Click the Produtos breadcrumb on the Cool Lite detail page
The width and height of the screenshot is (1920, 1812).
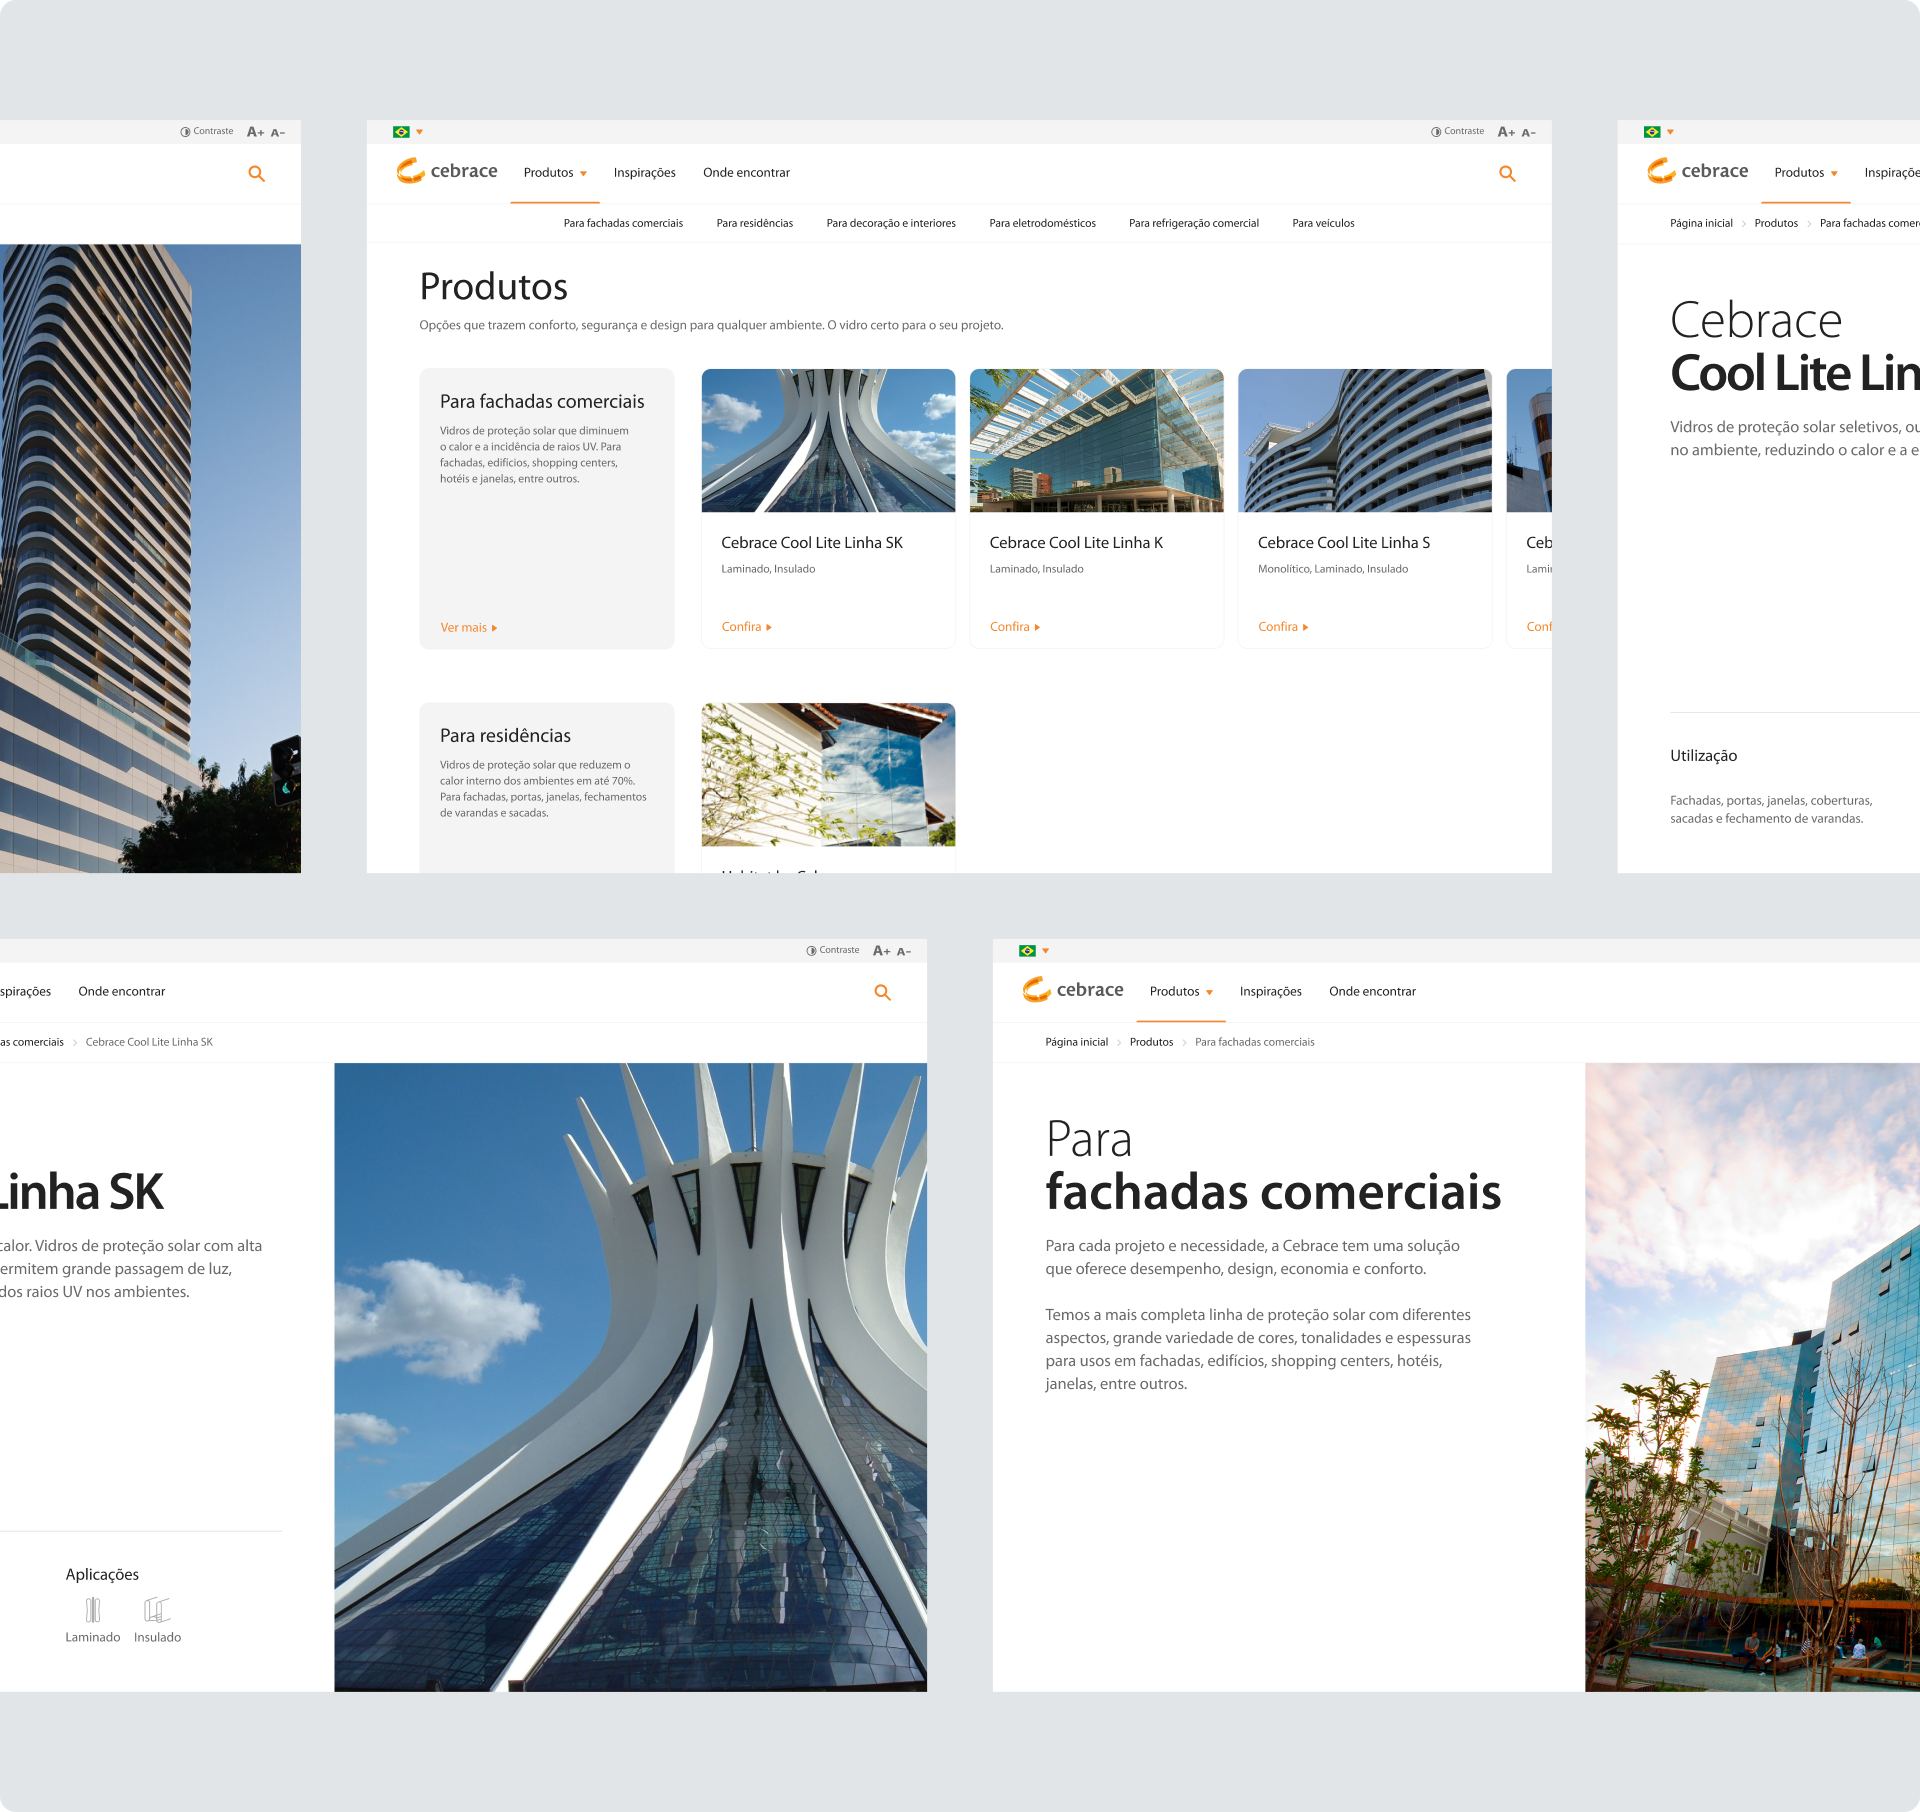(1776, 223)
